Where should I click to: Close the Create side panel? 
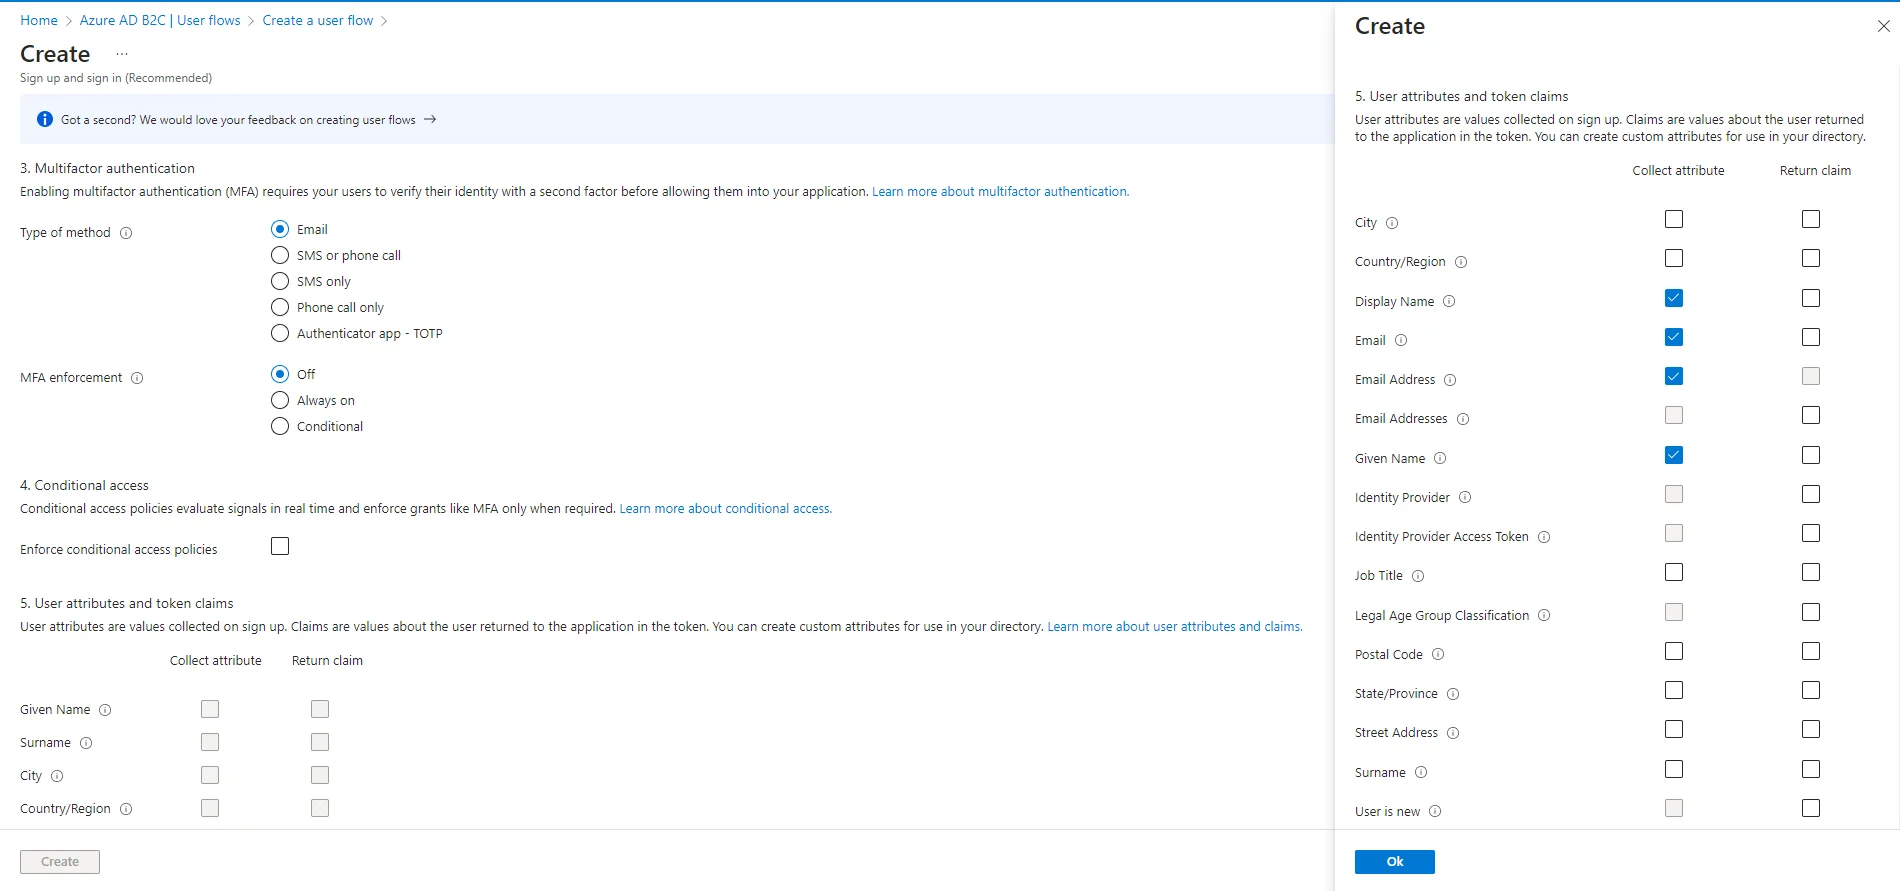(x=1884, y=26)
